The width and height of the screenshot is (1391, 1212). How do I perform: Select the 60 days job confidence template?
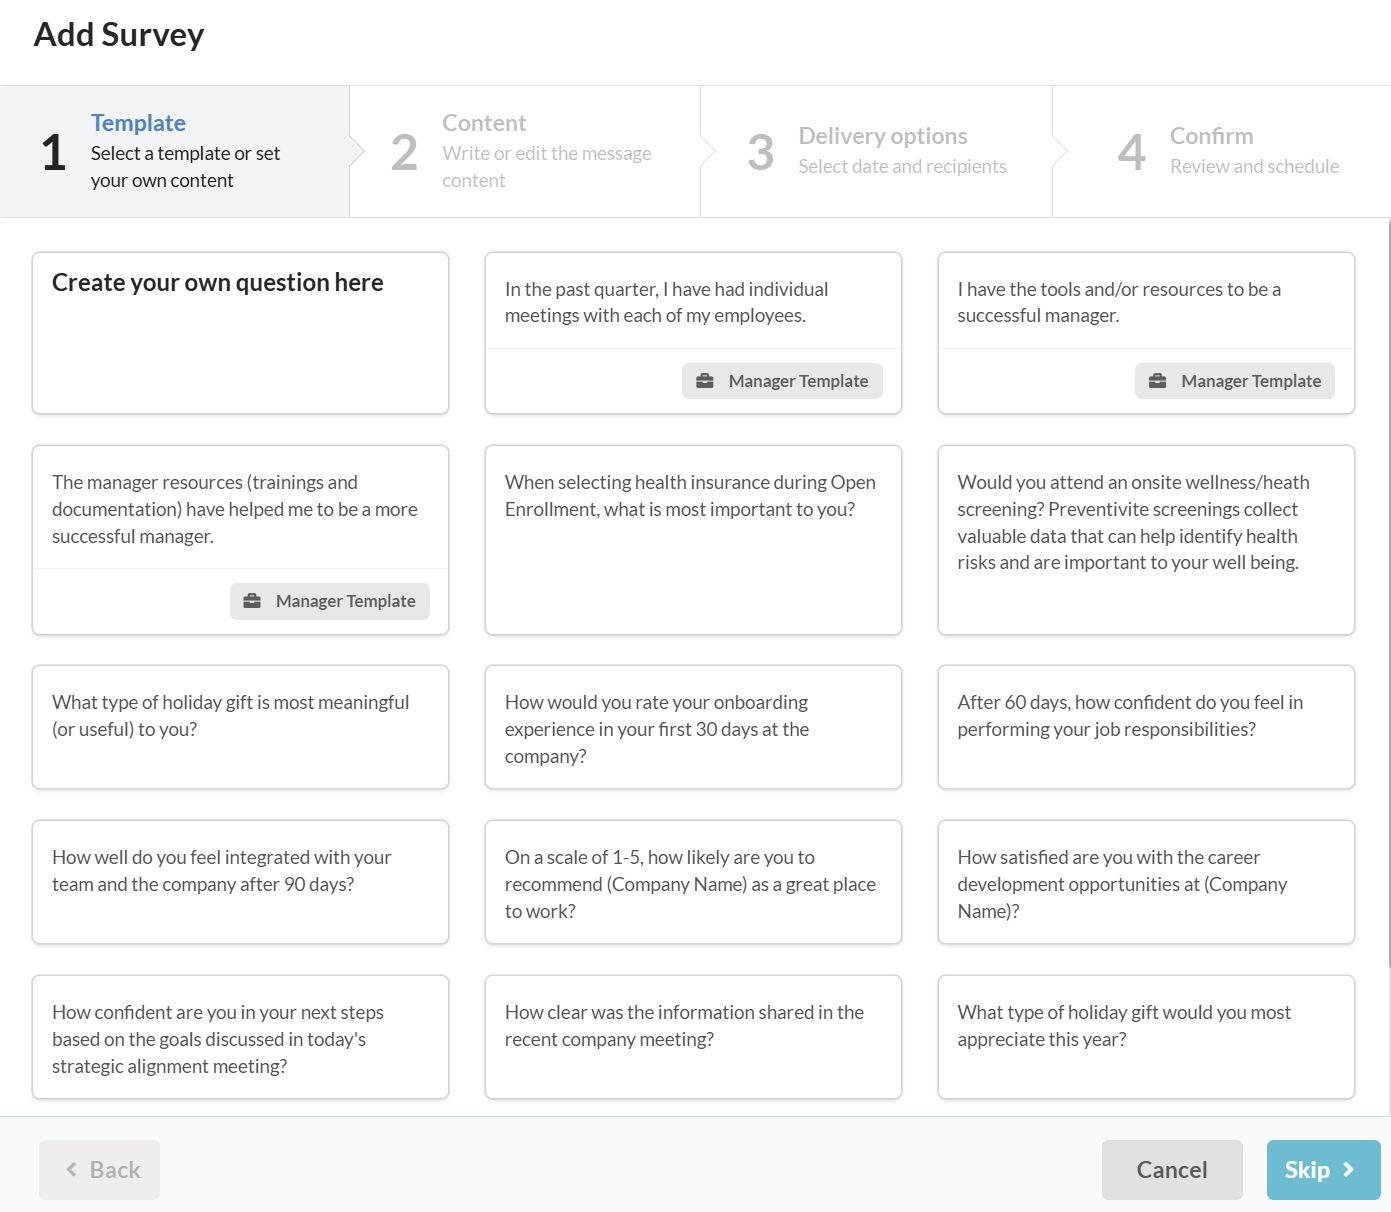click(1146, 727)
